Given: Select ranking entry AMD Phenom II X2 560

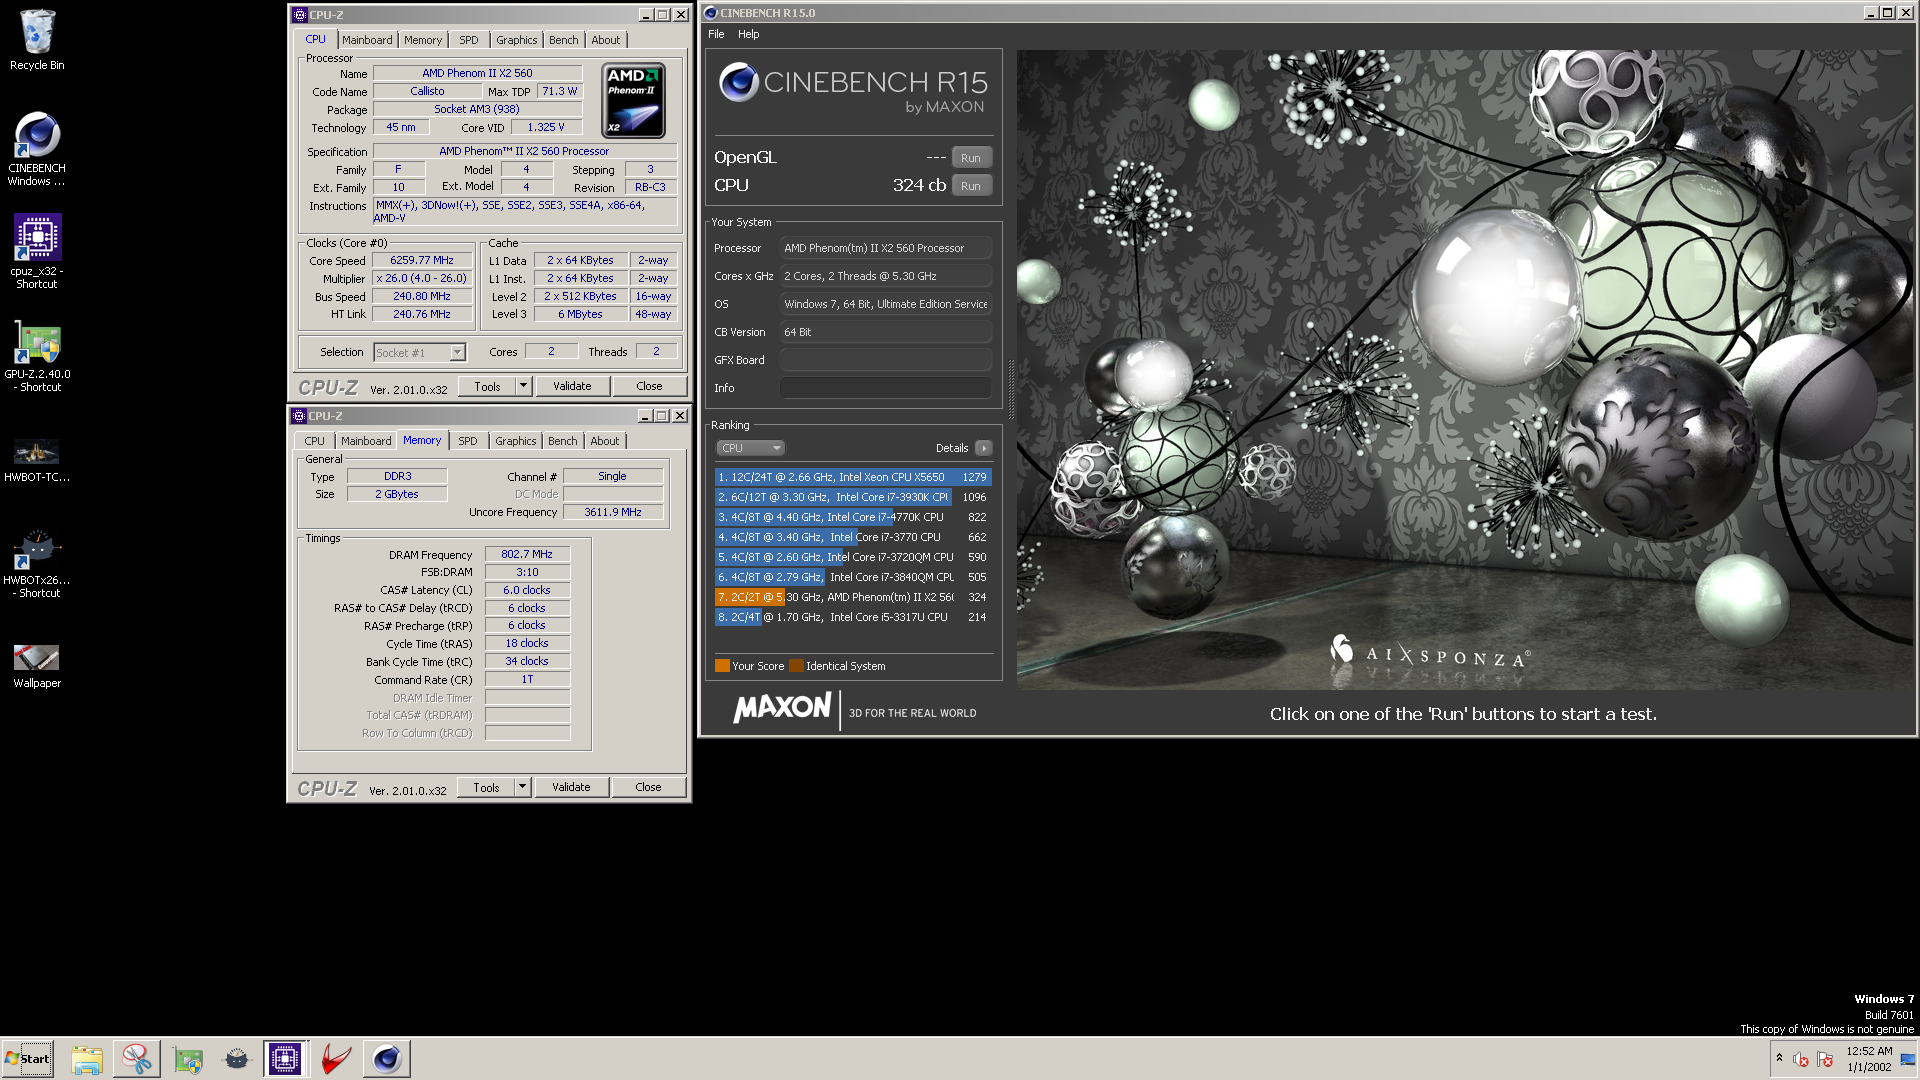Looking at the screenshot, I should pyautogui.click(x=853, y=597).
